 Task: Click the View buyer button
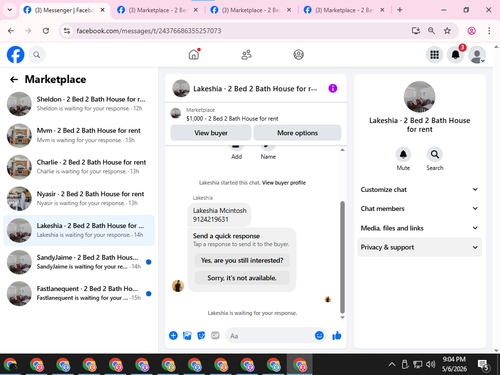click(x=211, y=133)
